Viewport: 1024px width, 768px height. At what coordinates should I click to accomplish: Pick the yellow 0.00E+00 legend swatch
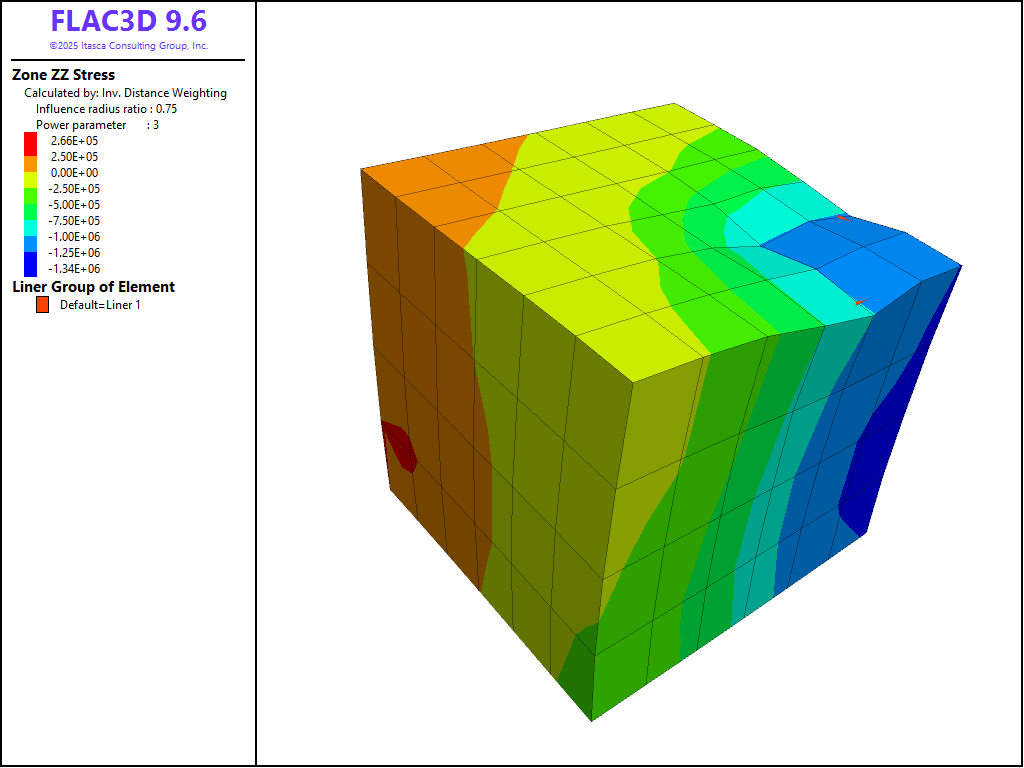point(30,173)
